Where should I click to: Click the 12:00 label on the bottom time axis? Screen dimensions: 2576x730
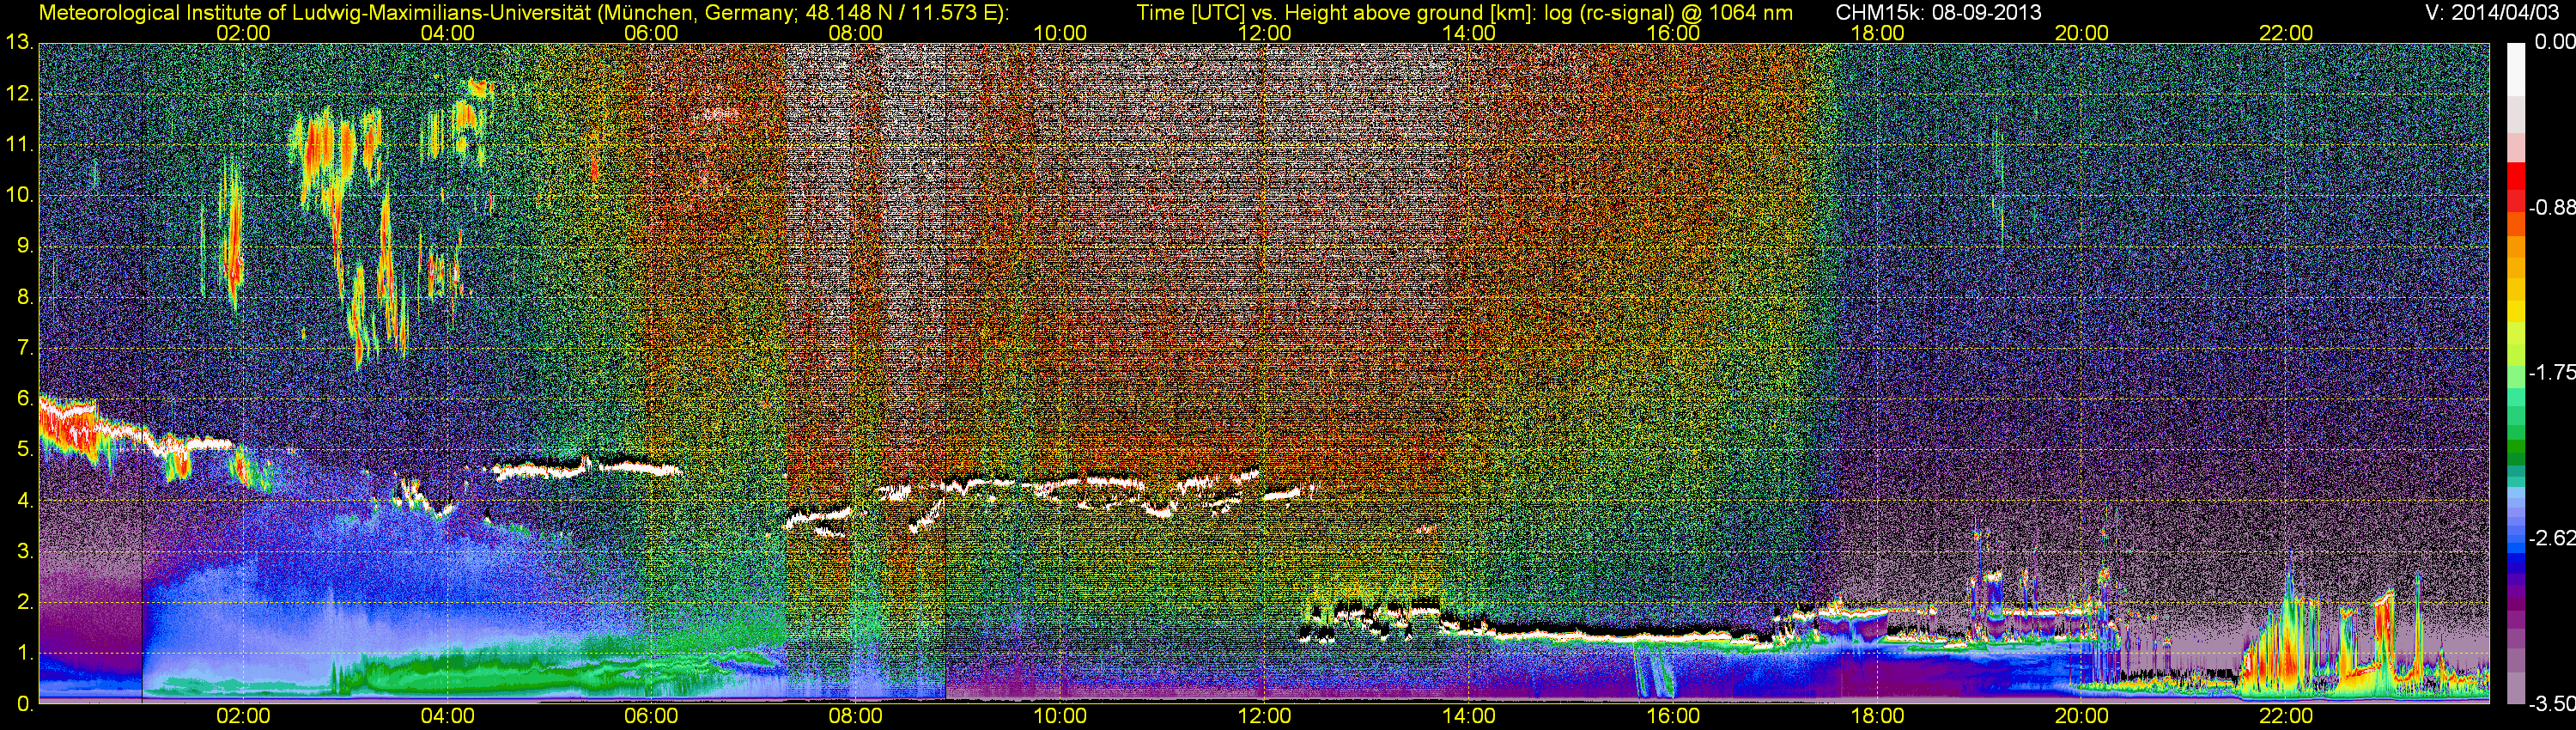[x=1264, y=716]
